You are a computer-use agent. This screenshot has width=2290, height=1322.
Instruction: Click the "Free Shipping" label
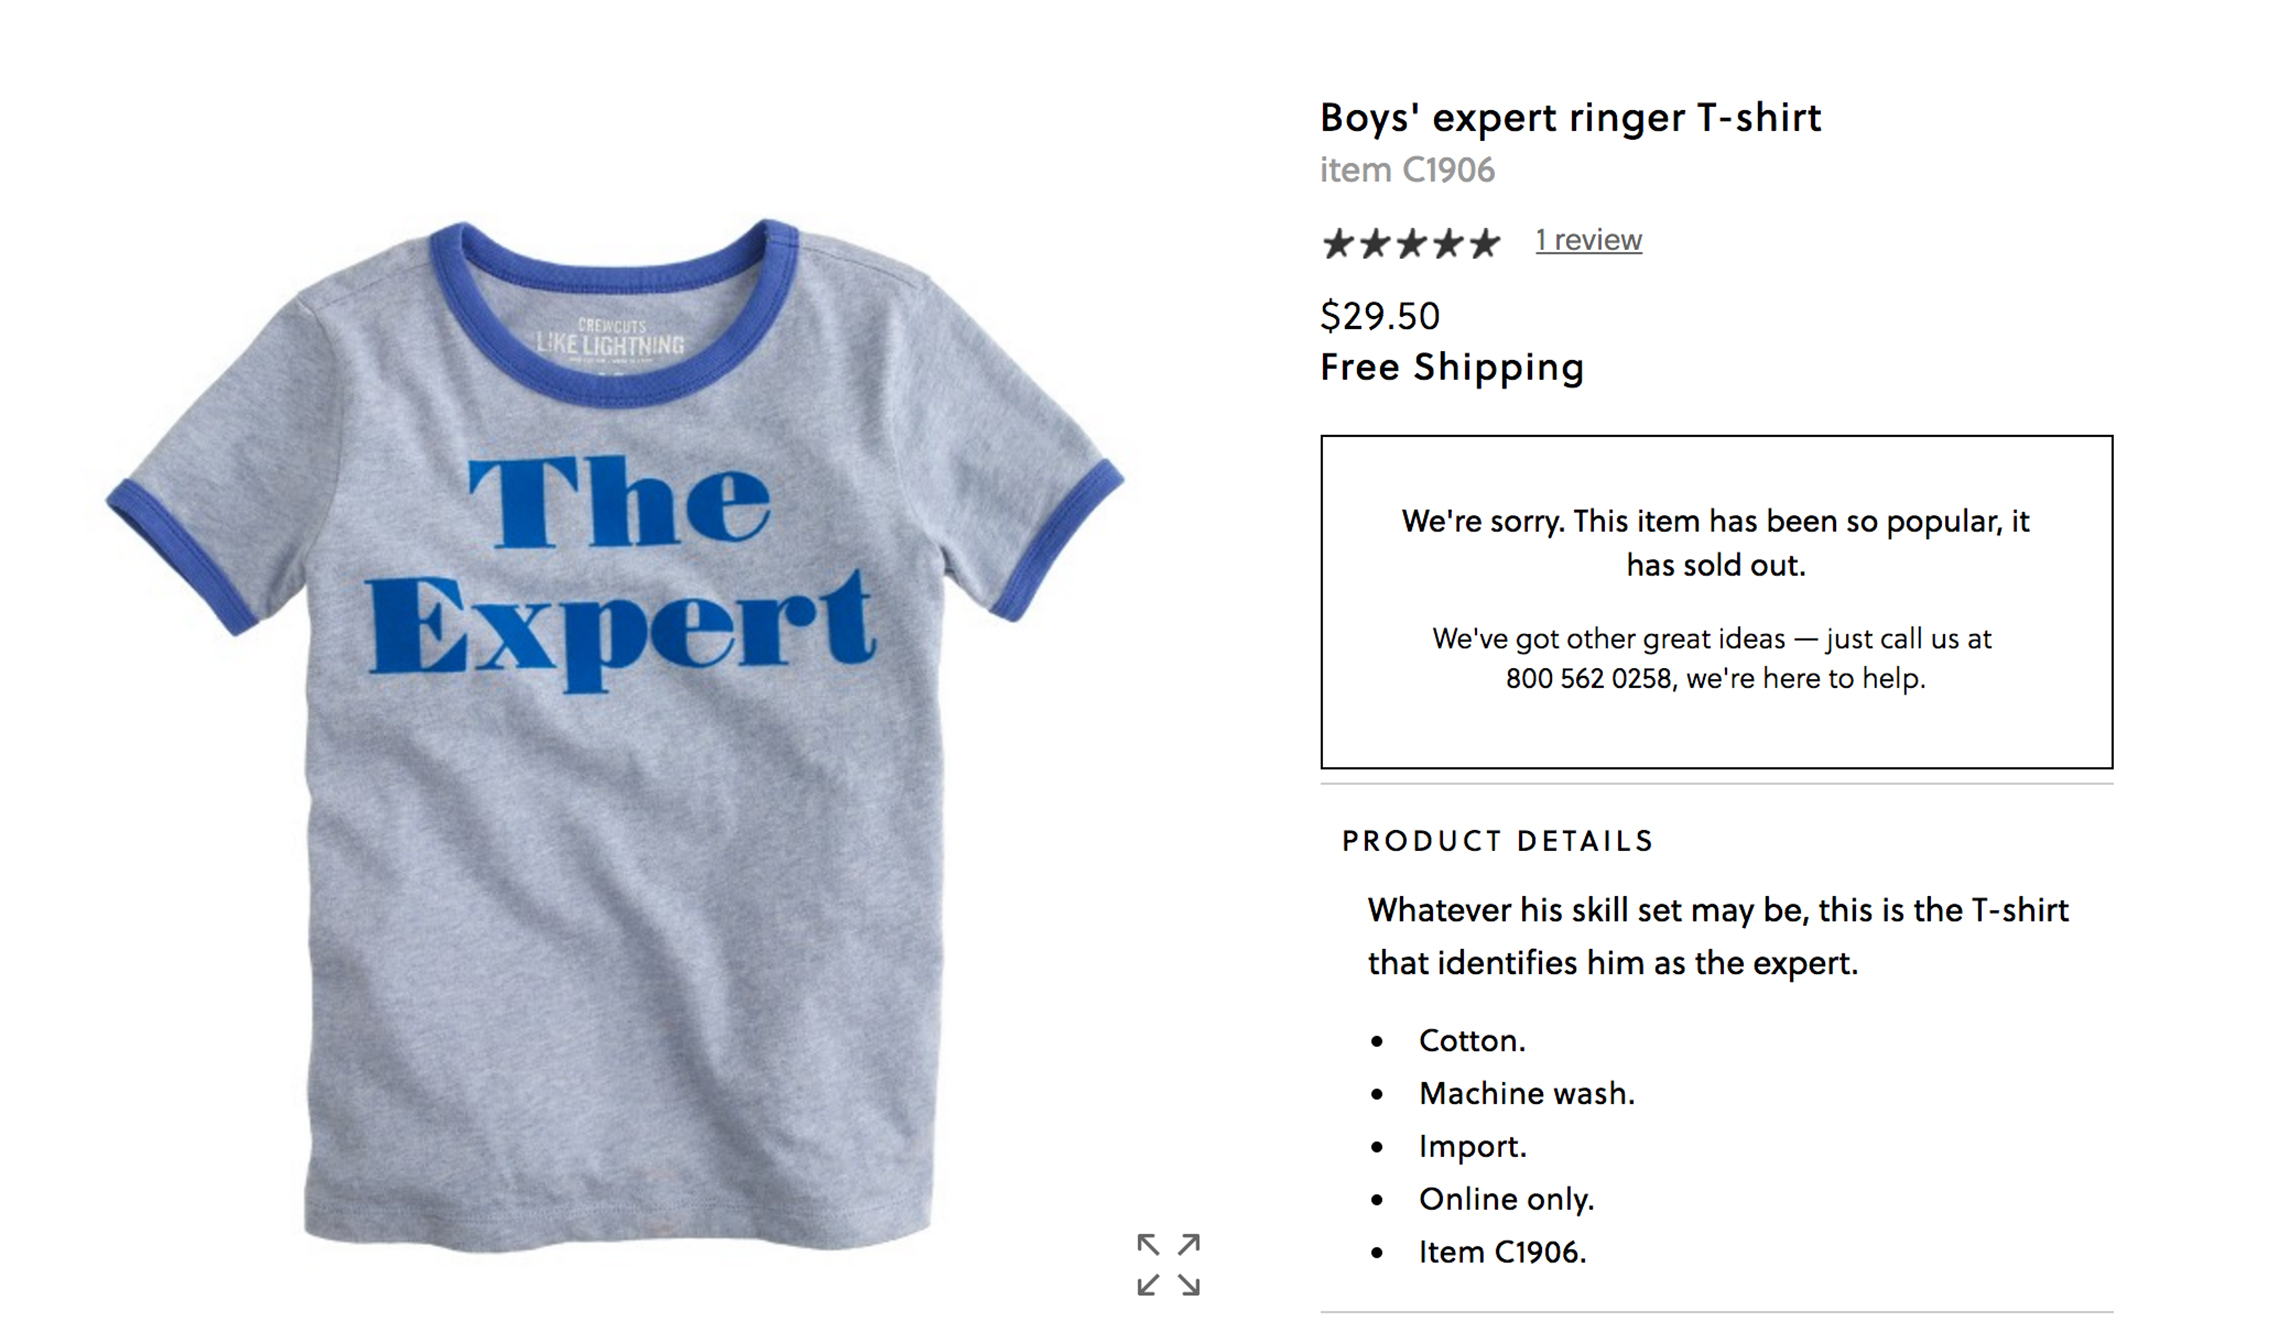(1452, 367)
